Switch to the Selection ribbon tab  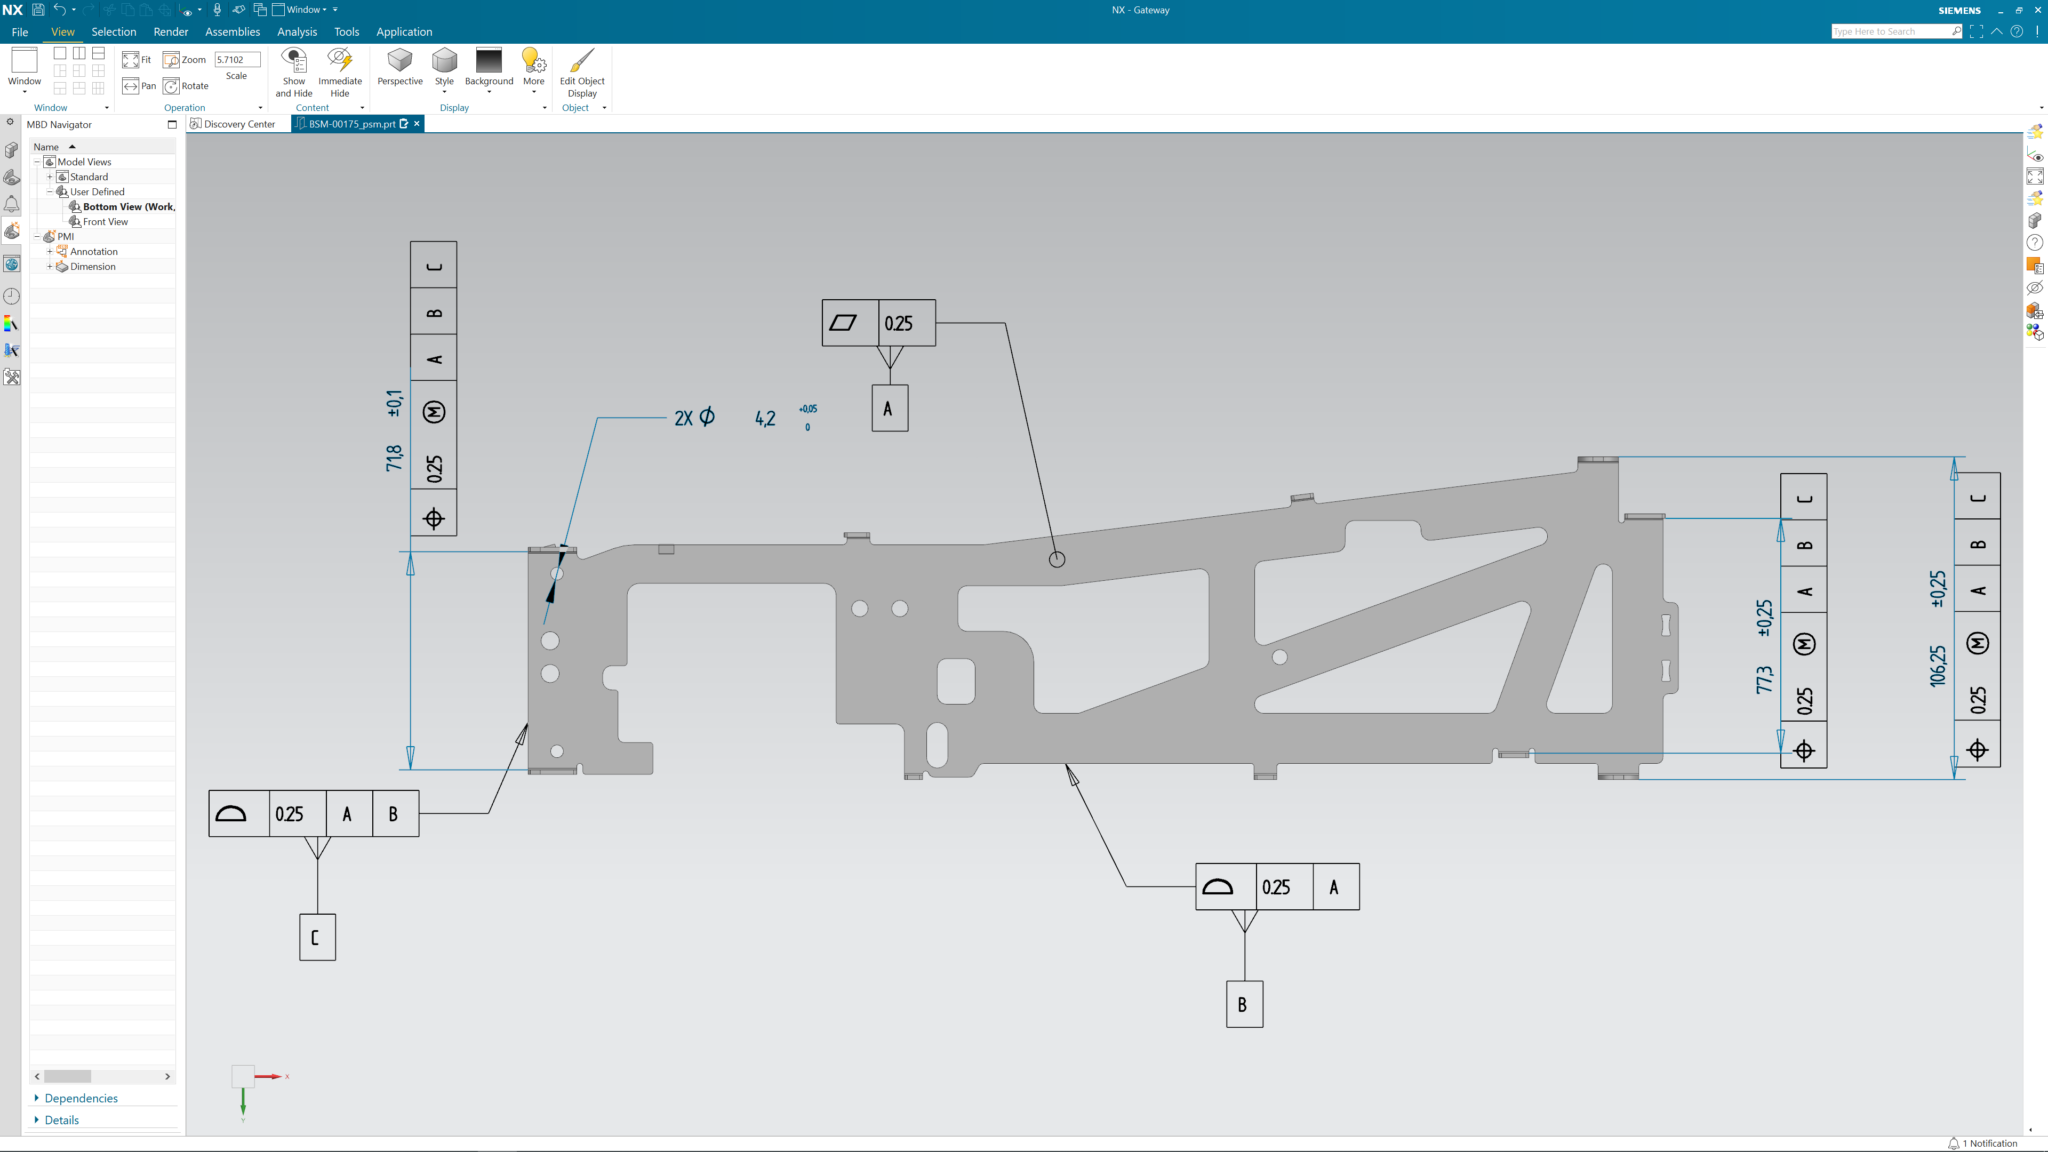[114, 31]
